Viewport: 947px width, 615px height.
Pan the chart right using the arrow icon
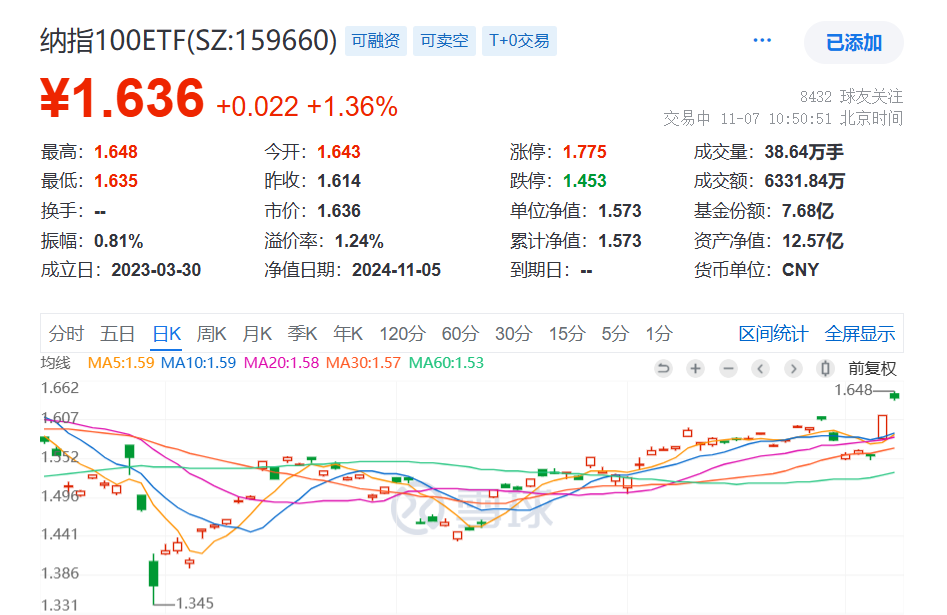click(x=793, y=368)
